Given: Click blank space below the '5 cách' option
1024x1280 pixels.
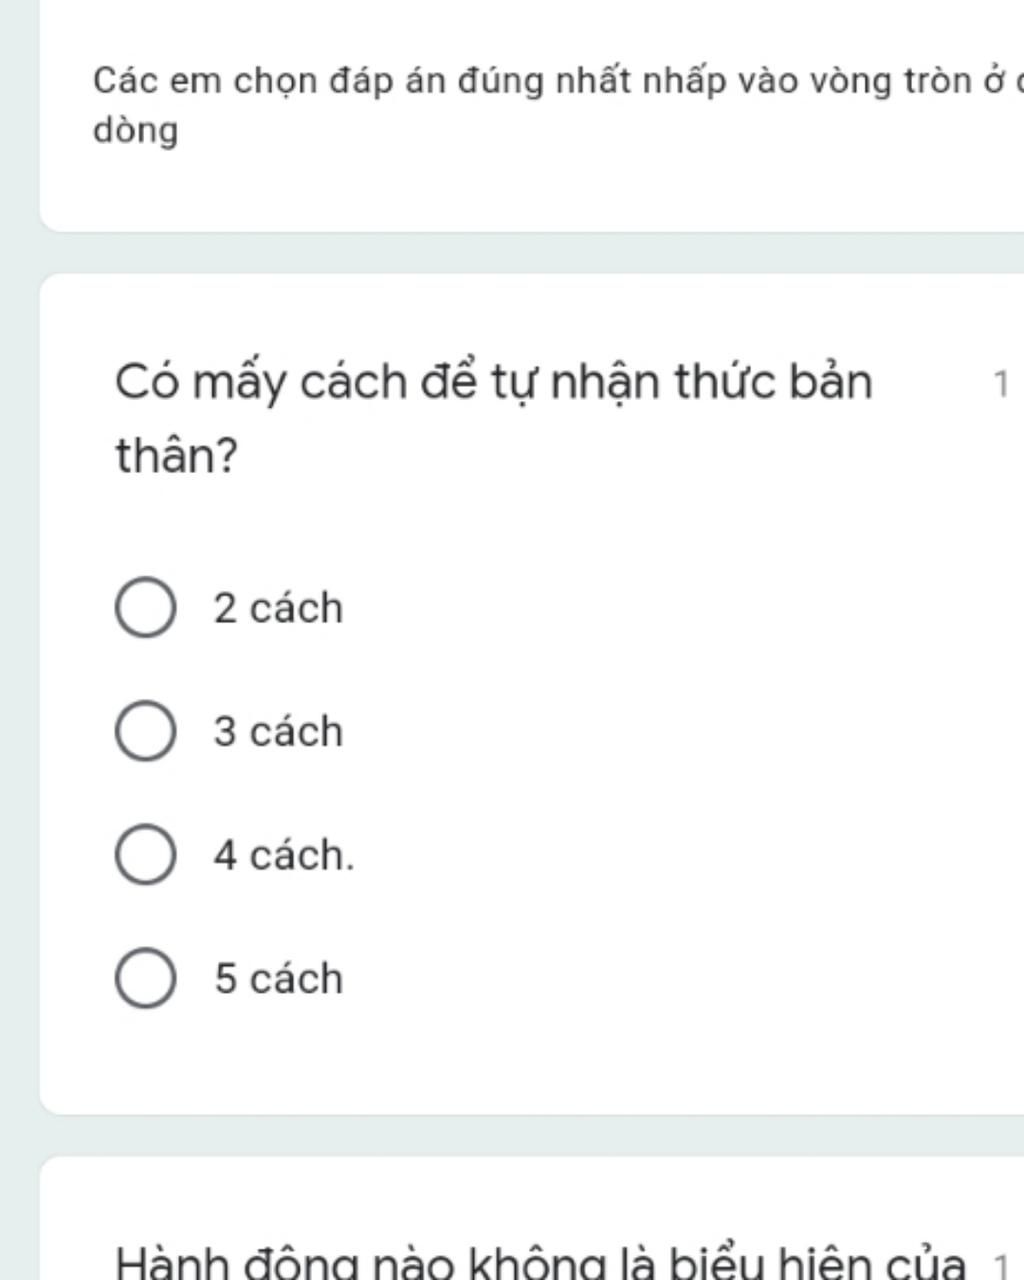Looking at the screenshot, I should click(500, 1060).
